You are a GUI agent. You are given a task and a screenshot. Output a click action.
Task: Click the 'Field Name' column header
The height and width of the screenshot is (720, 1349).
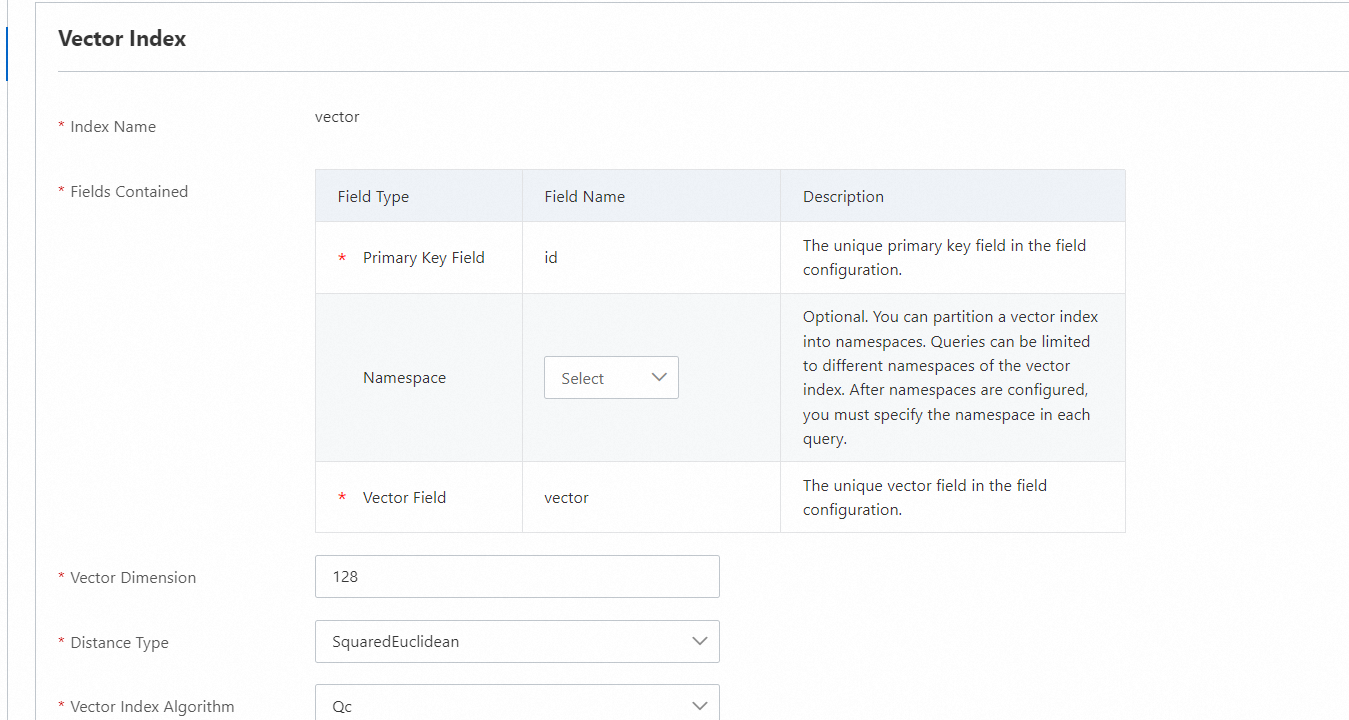click(x=585, y=197)
